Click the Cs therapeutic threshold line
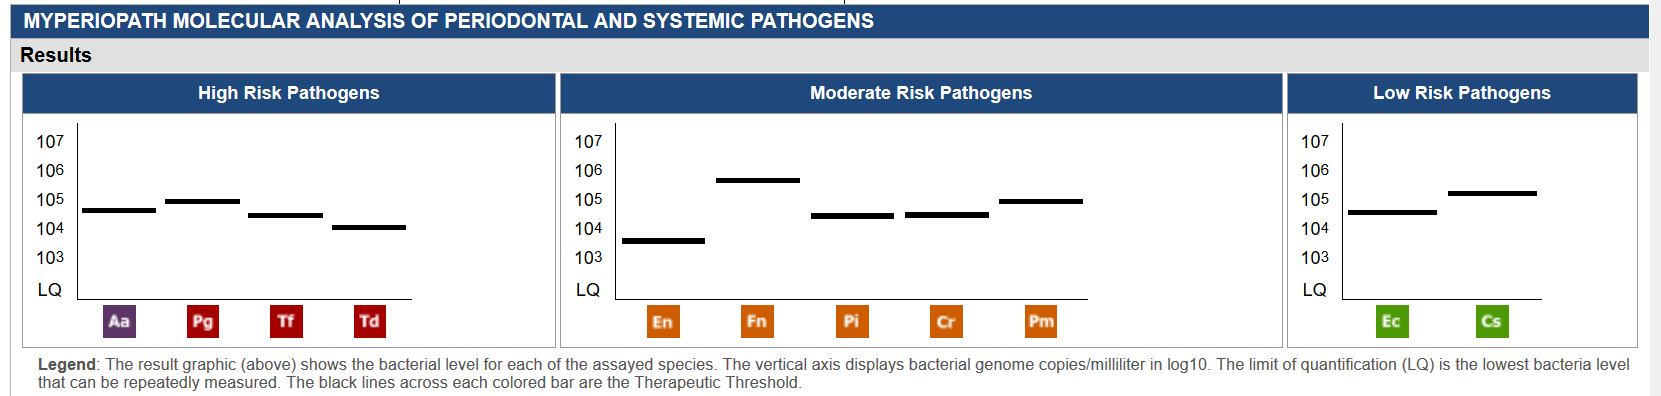Image resolution: width=1661 pixels, height=396 pixels. point(1492,193)
